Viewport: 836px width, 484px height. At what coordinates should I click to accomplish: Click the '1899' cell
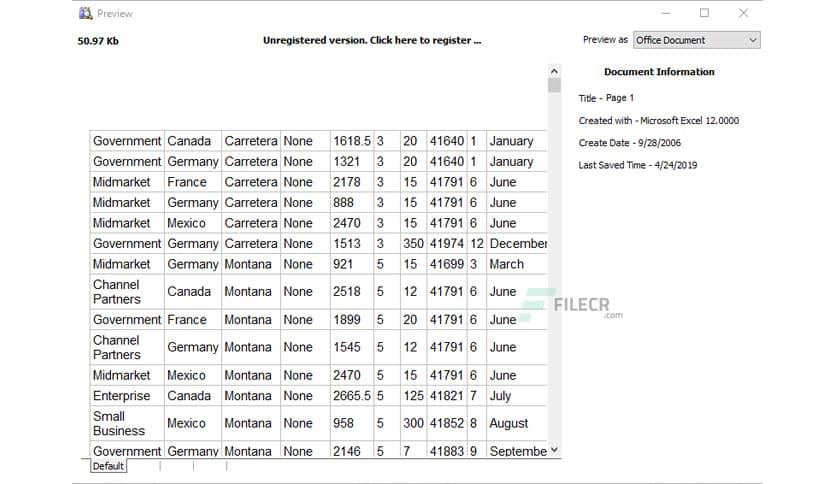pos(352,319)
